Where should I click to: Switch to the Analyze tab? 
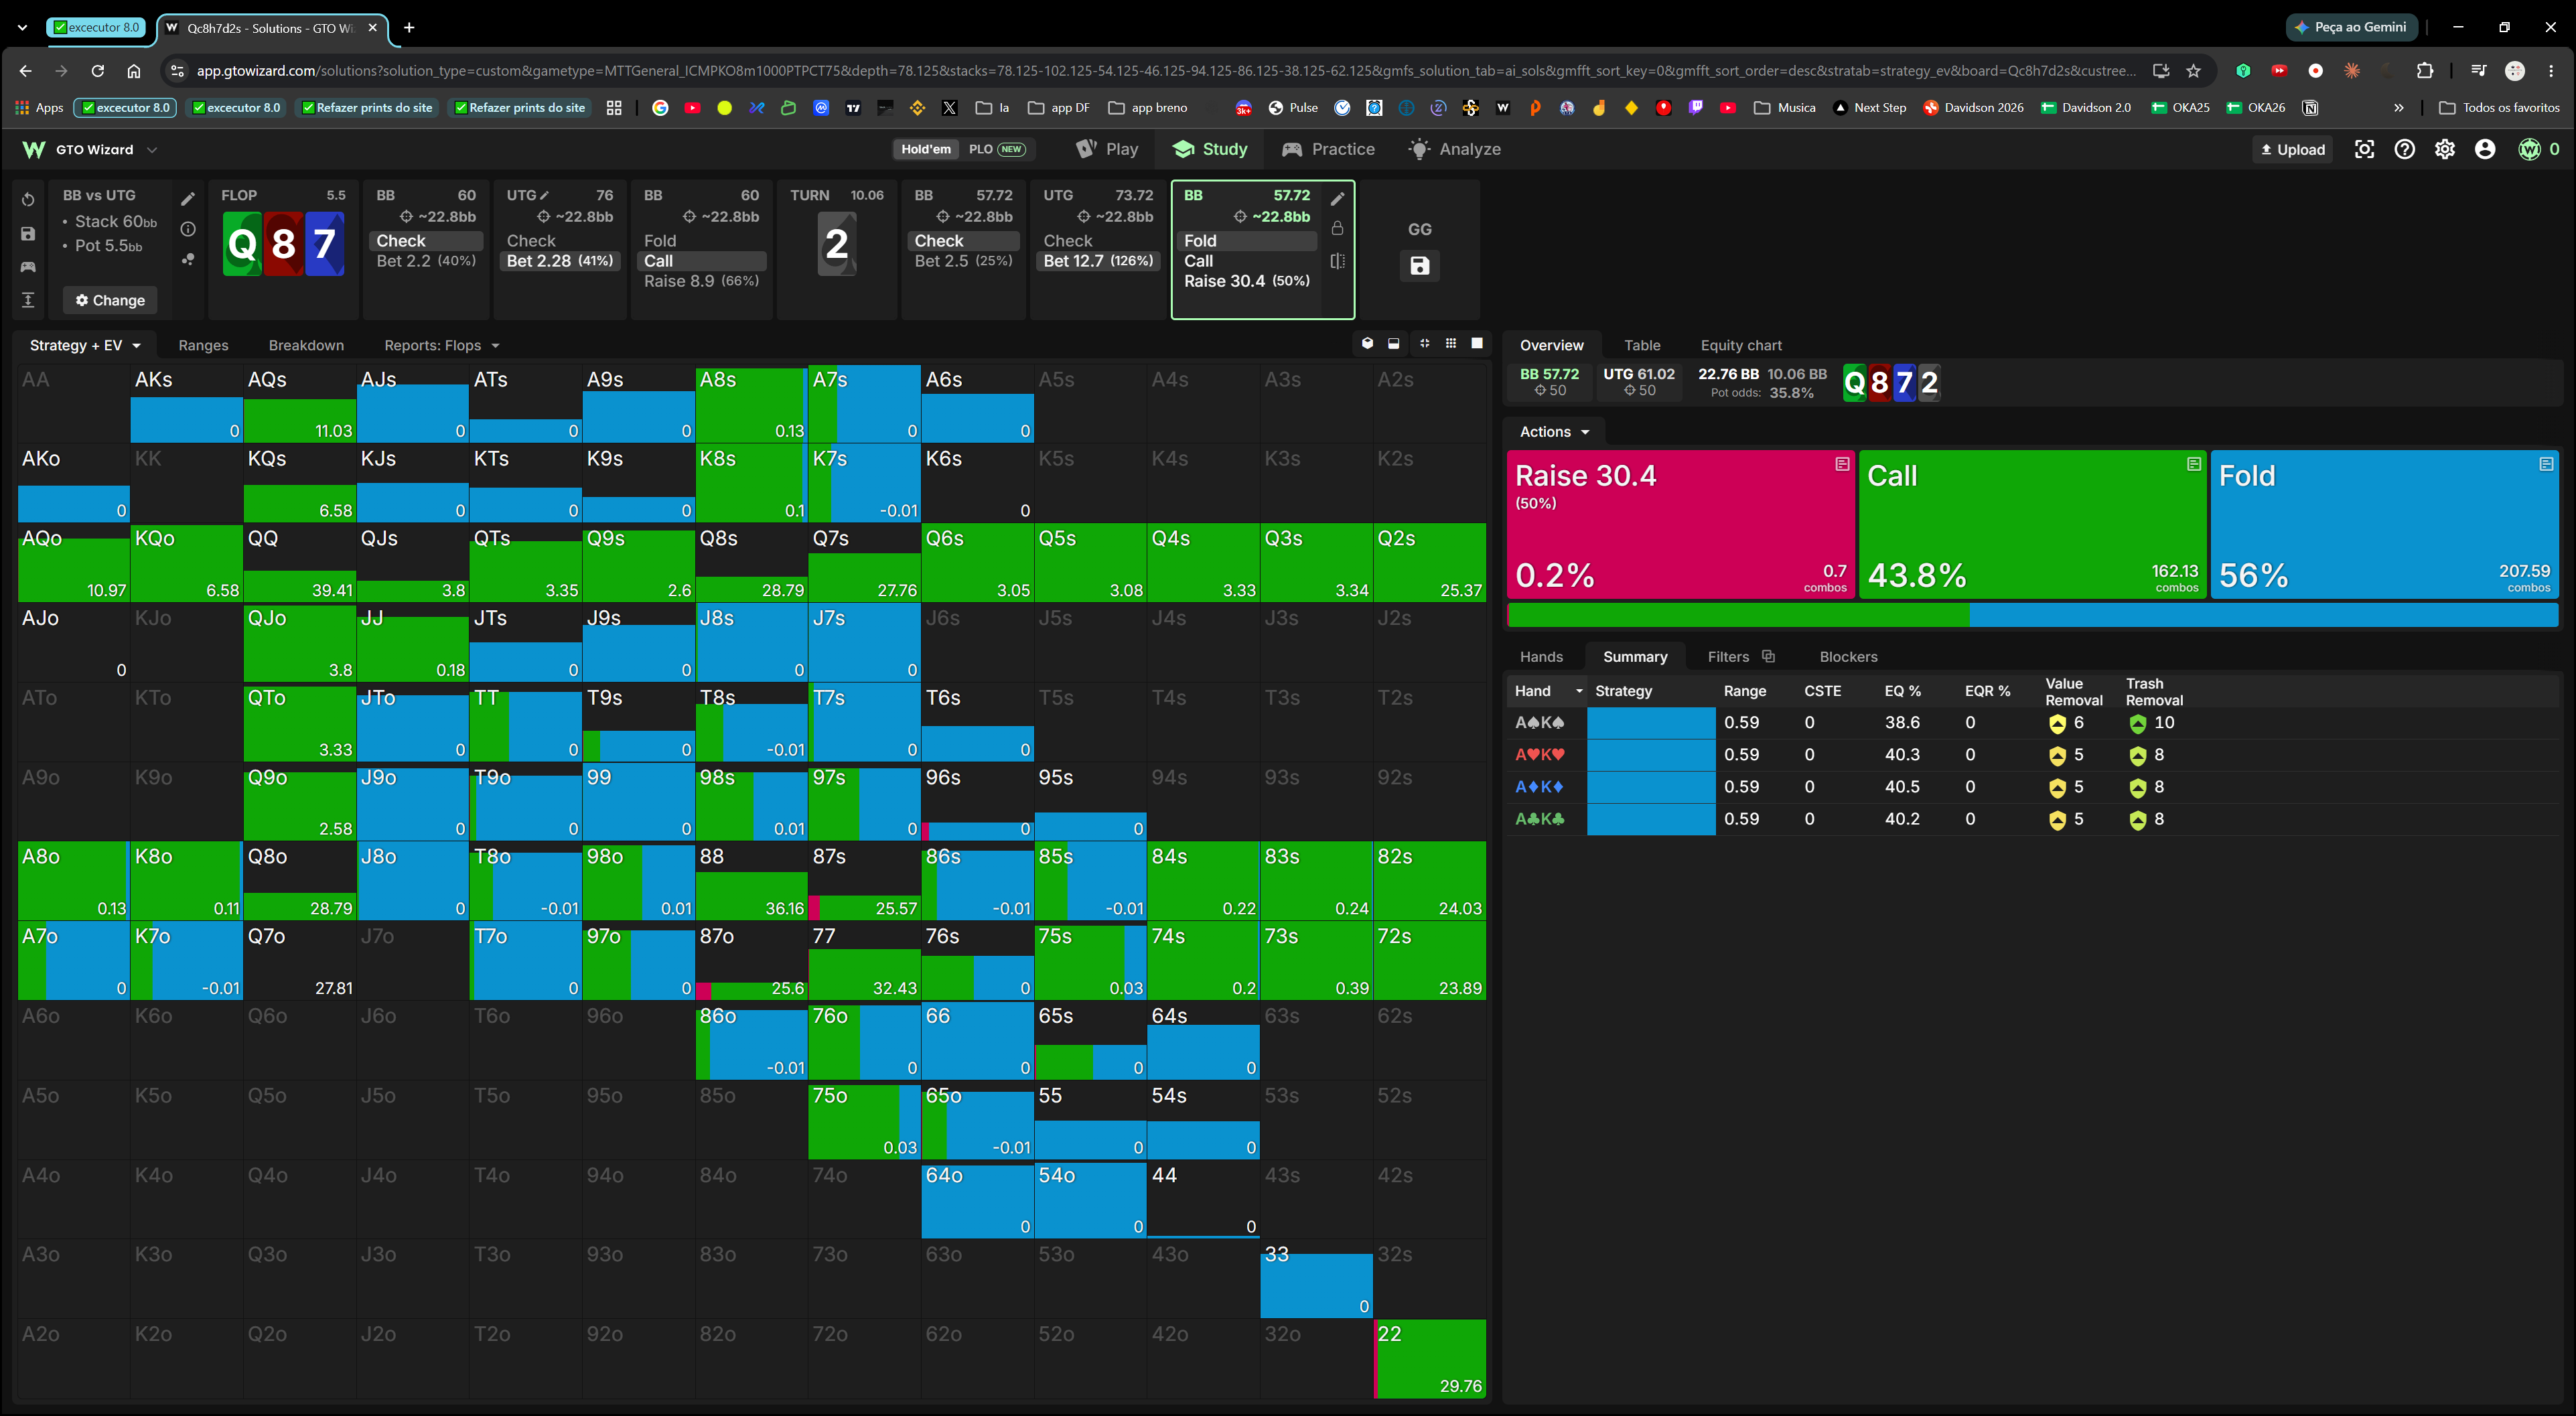pyautogui.click(x=1454, y=149)
